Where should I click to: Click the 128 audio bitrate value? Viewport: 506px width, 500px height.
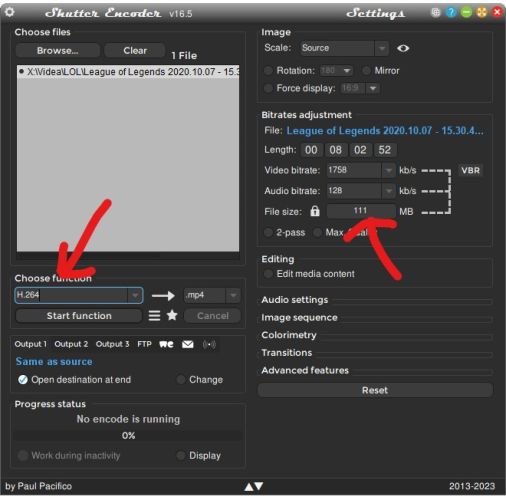click(x=335, y=191)
